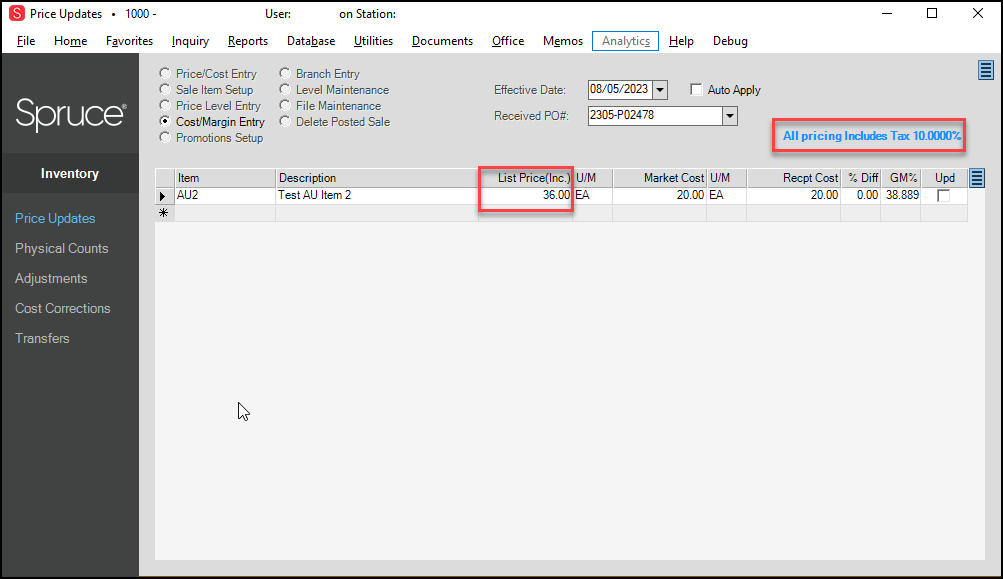
Task: Open the grid column options menu icon
Action: [977, 178]
